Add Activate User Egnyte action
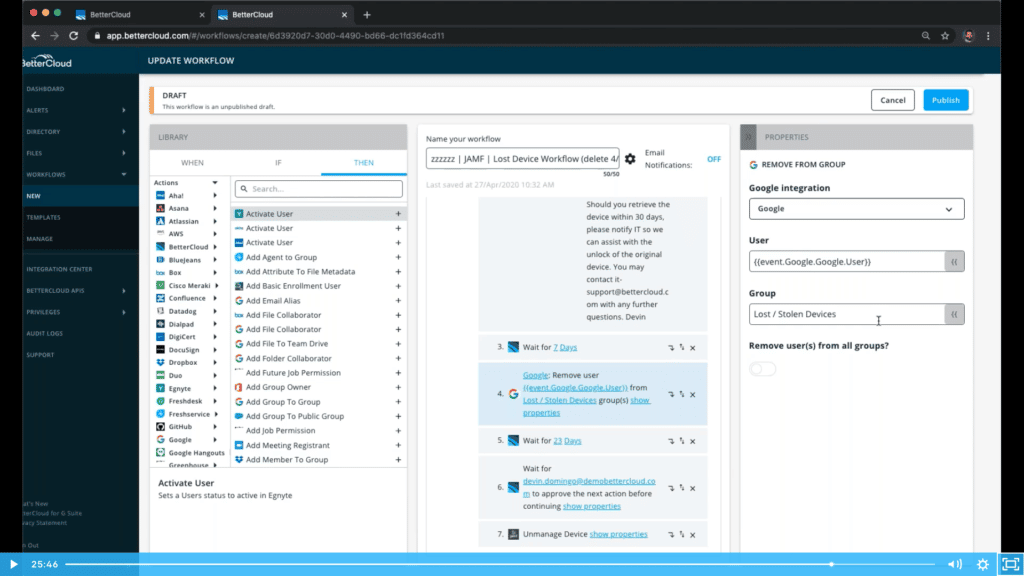This screenshot has height=576, width=1024. [x=398, y=214]
